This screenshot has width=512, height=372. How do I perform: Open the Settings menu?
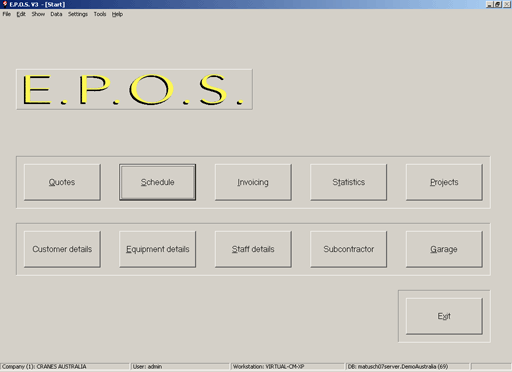78,14
